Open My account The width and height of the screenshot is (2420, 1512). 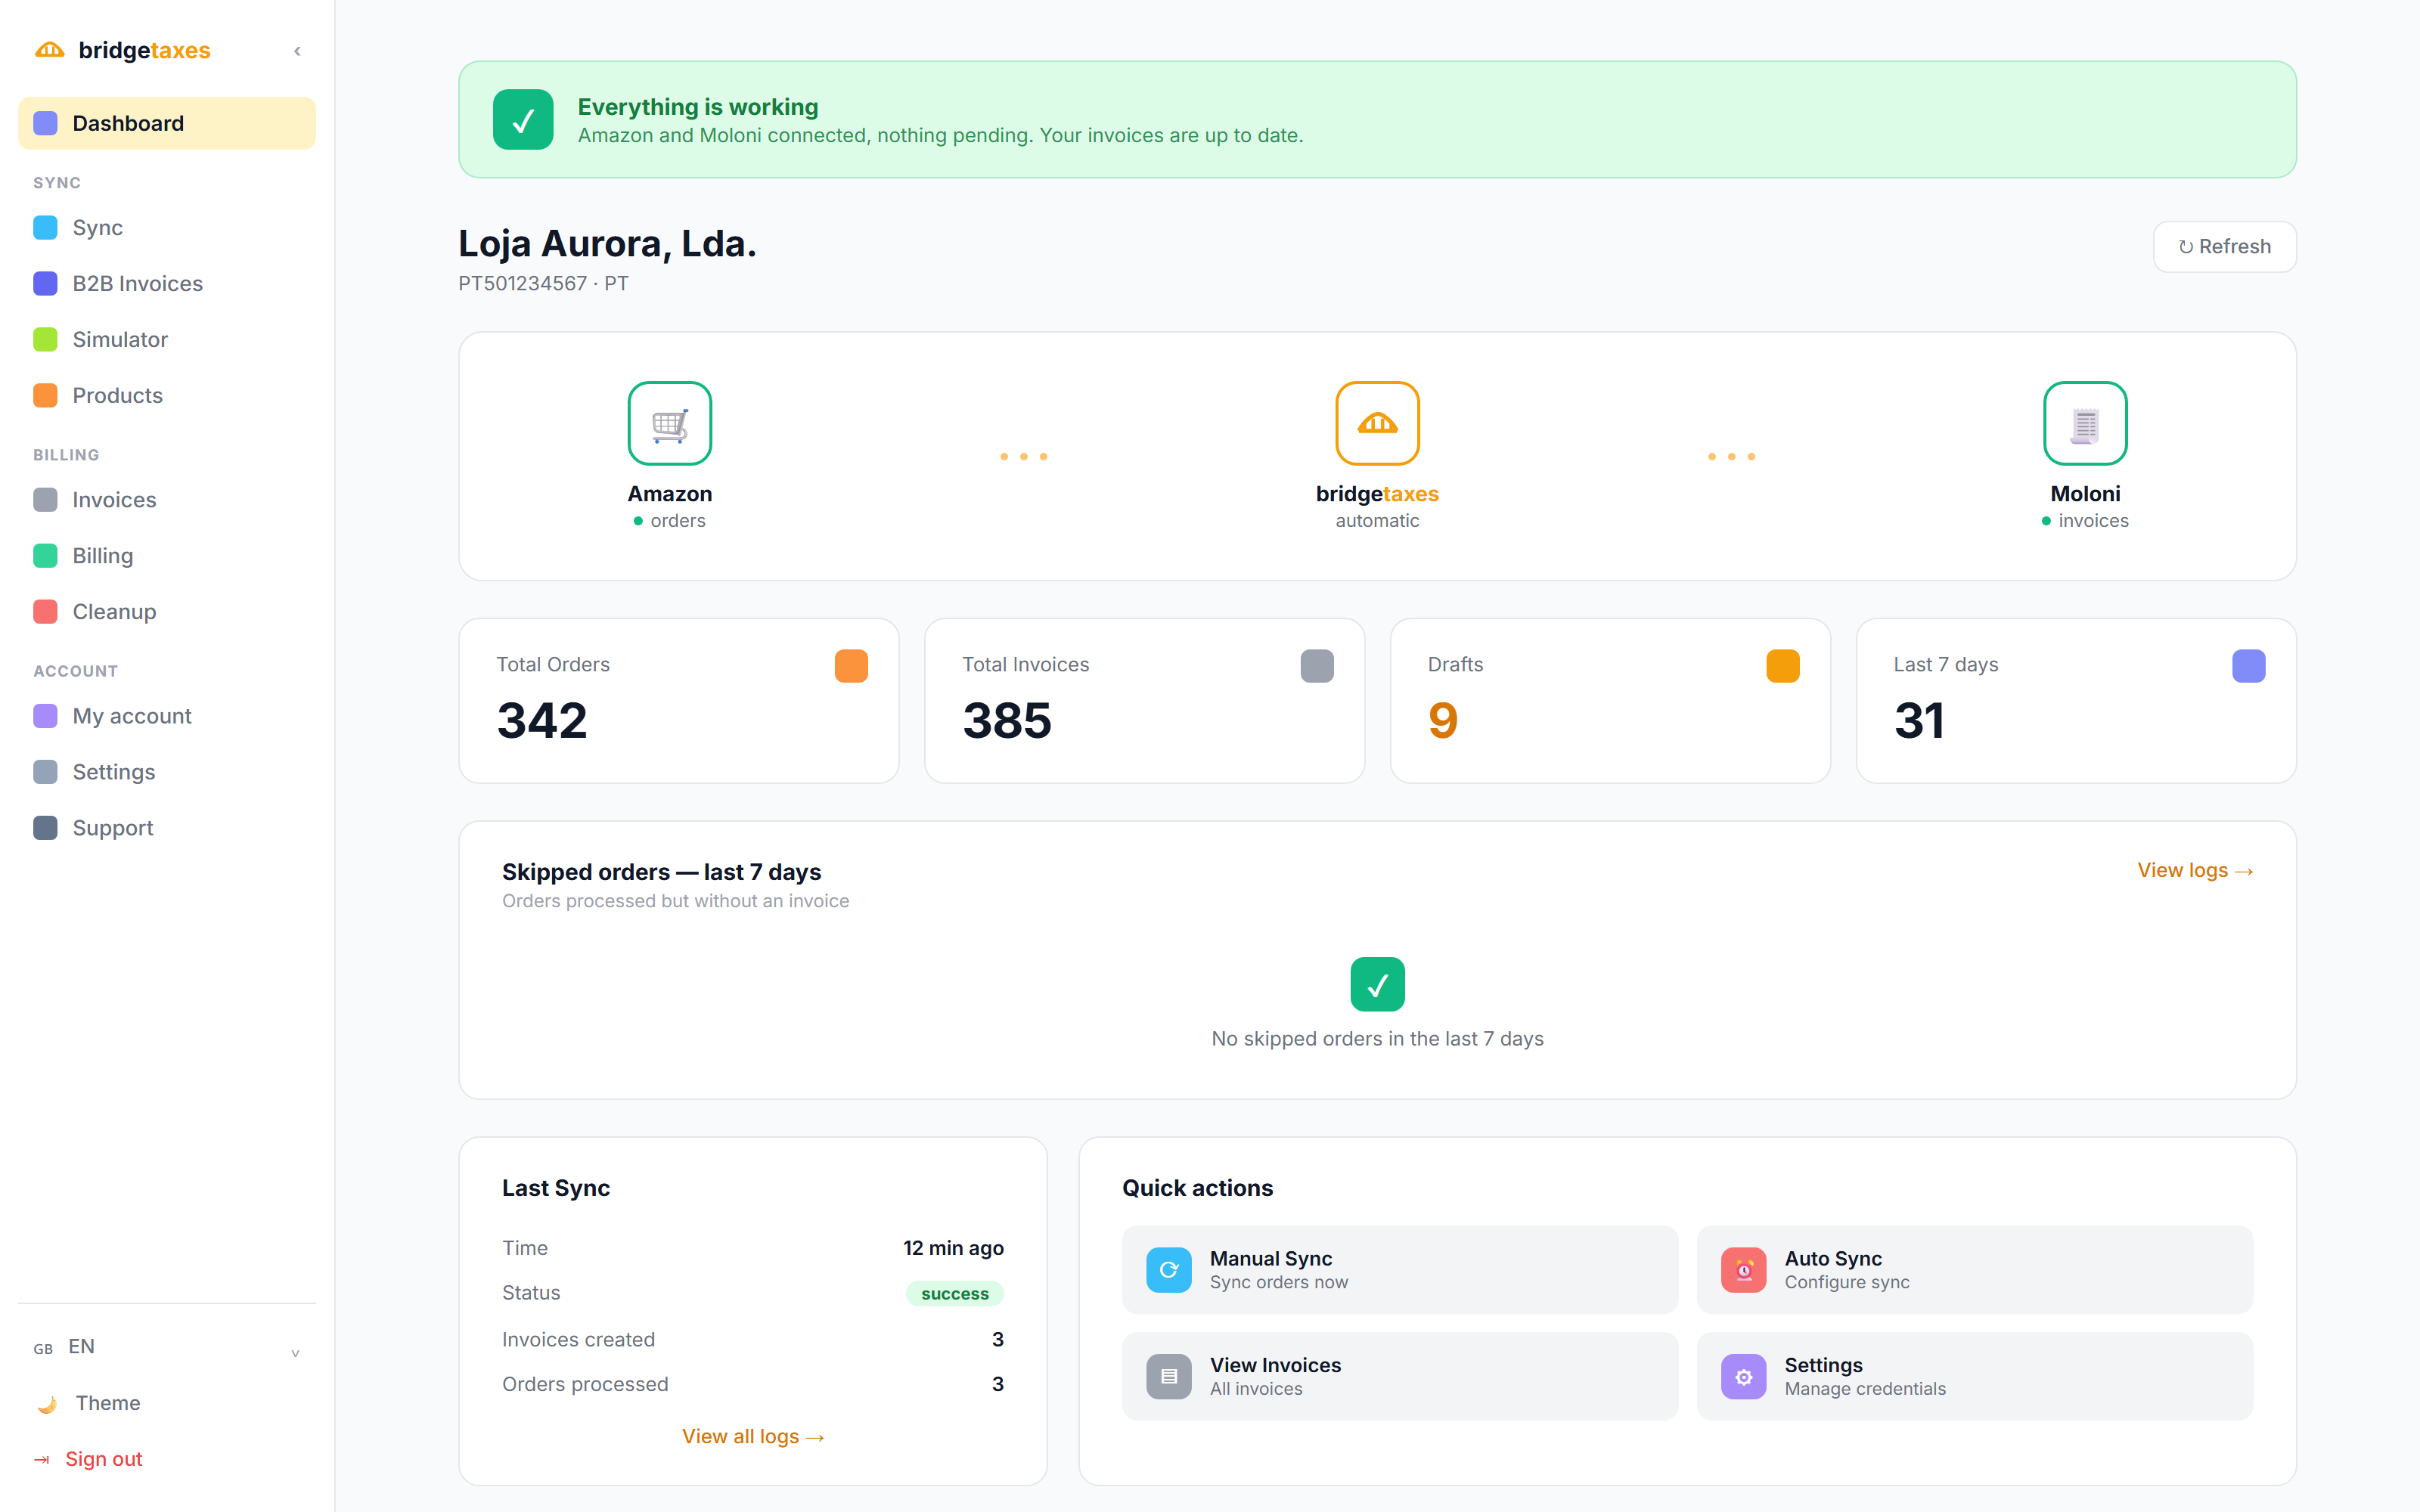[x=167, y=716]
